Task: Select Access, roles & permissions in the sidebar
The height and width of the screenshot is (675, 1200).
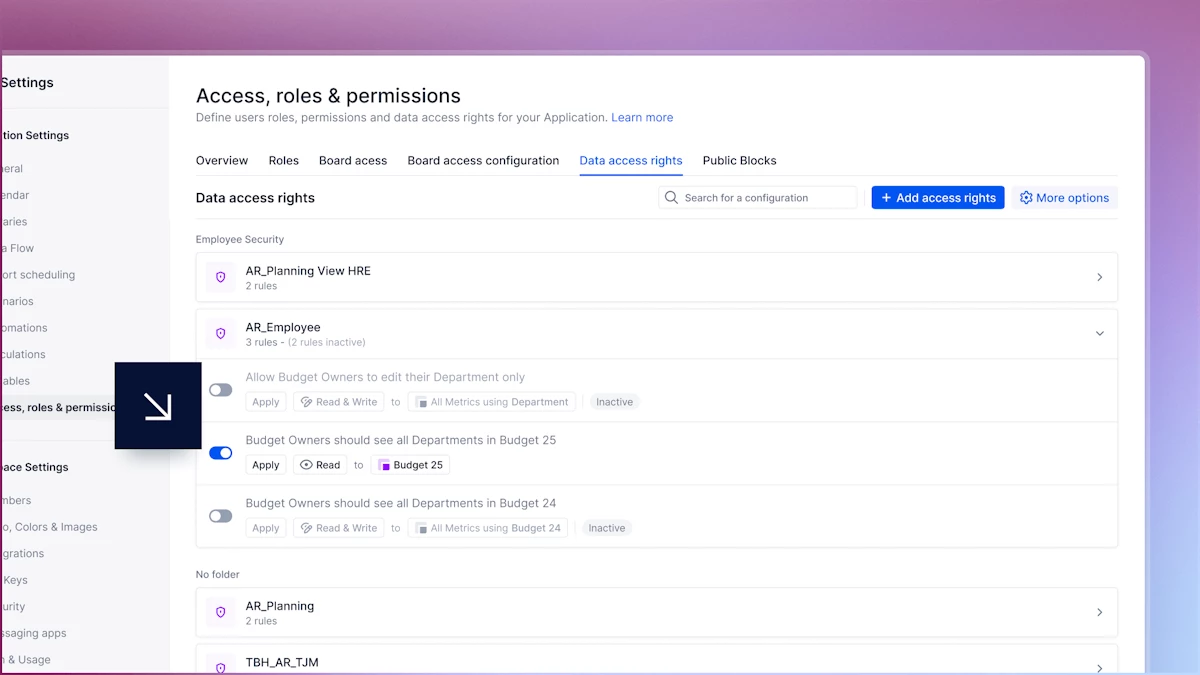Action: [58, 407]
